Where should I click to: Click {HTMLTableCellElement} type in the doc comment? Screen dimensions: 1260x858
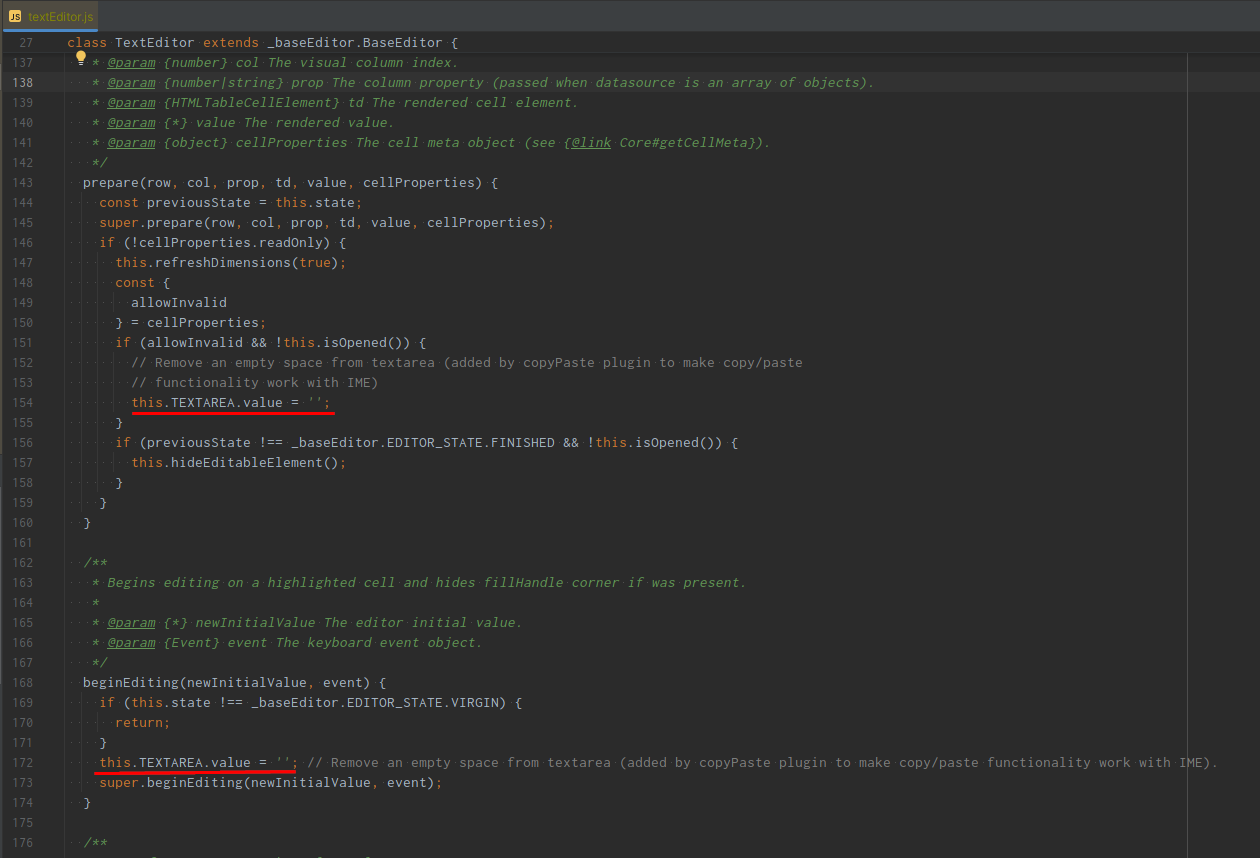(x=251, y=102)
